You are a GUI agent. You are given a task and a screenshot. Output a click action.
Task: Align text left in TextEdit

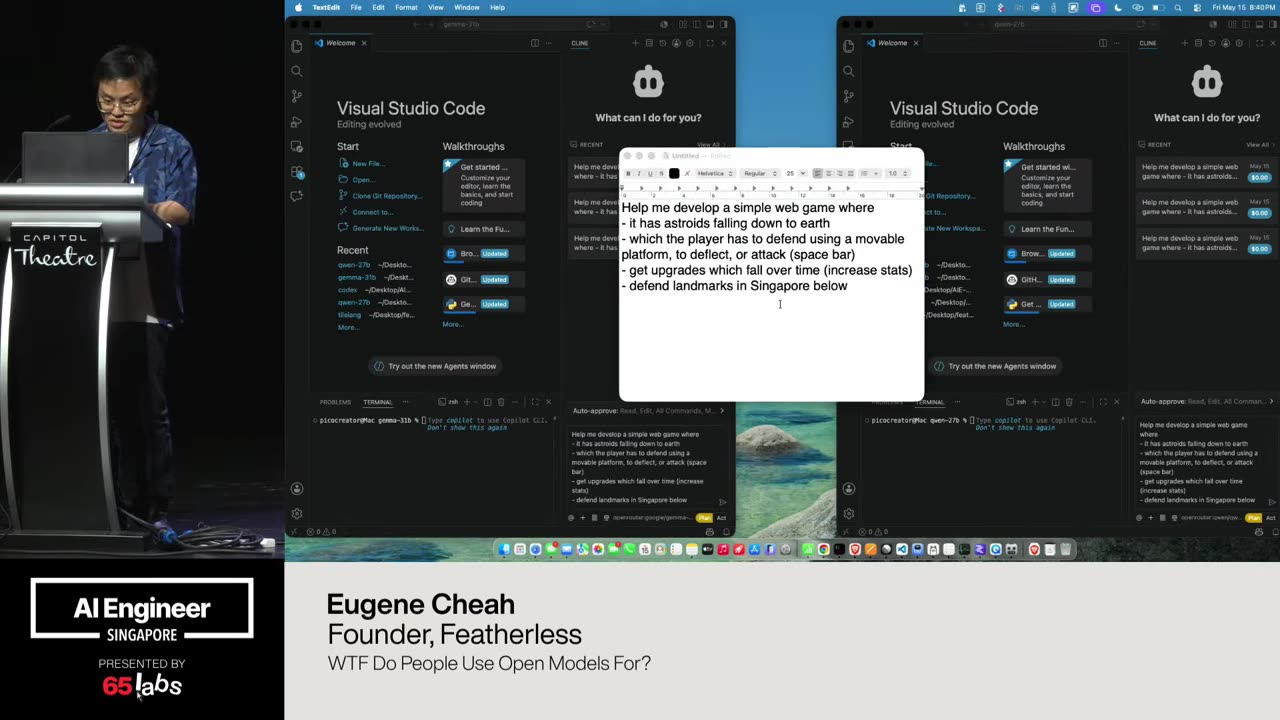tap(817, 173)
